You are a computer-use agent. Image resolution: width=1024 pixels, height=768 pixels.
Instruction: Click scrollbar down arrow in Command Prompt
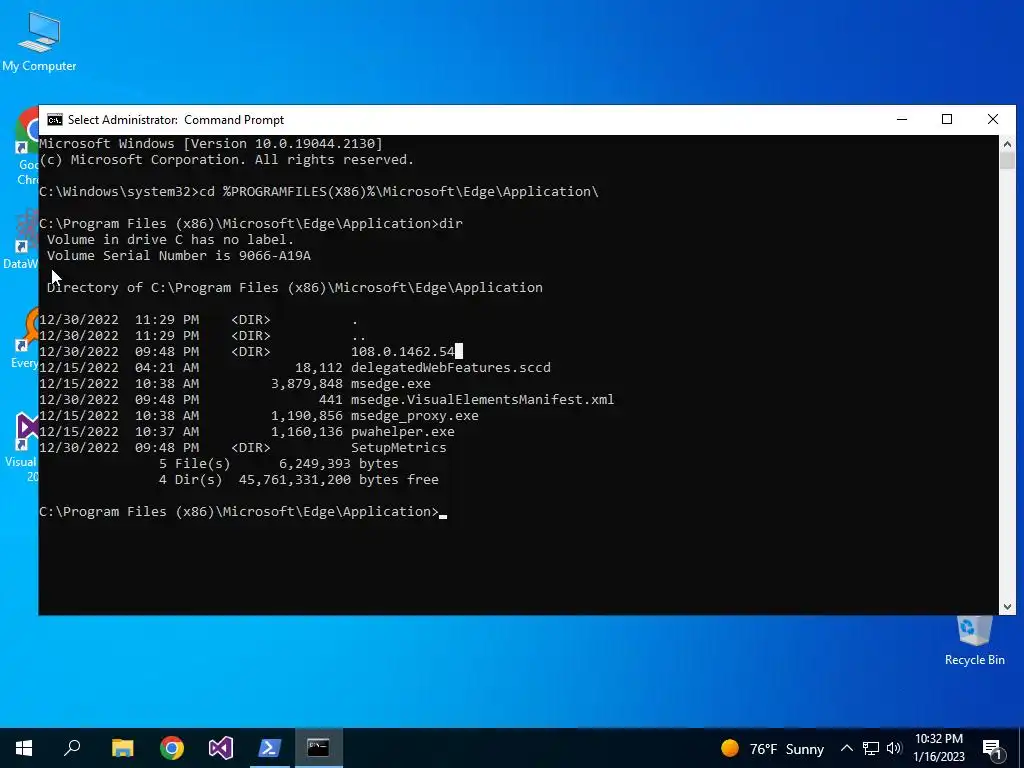[x=1007, y=607]
